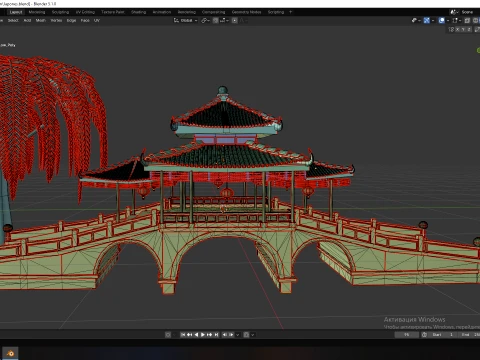Switch to the Modeling workspace tab
480x360 pixels.
[37, 12]
